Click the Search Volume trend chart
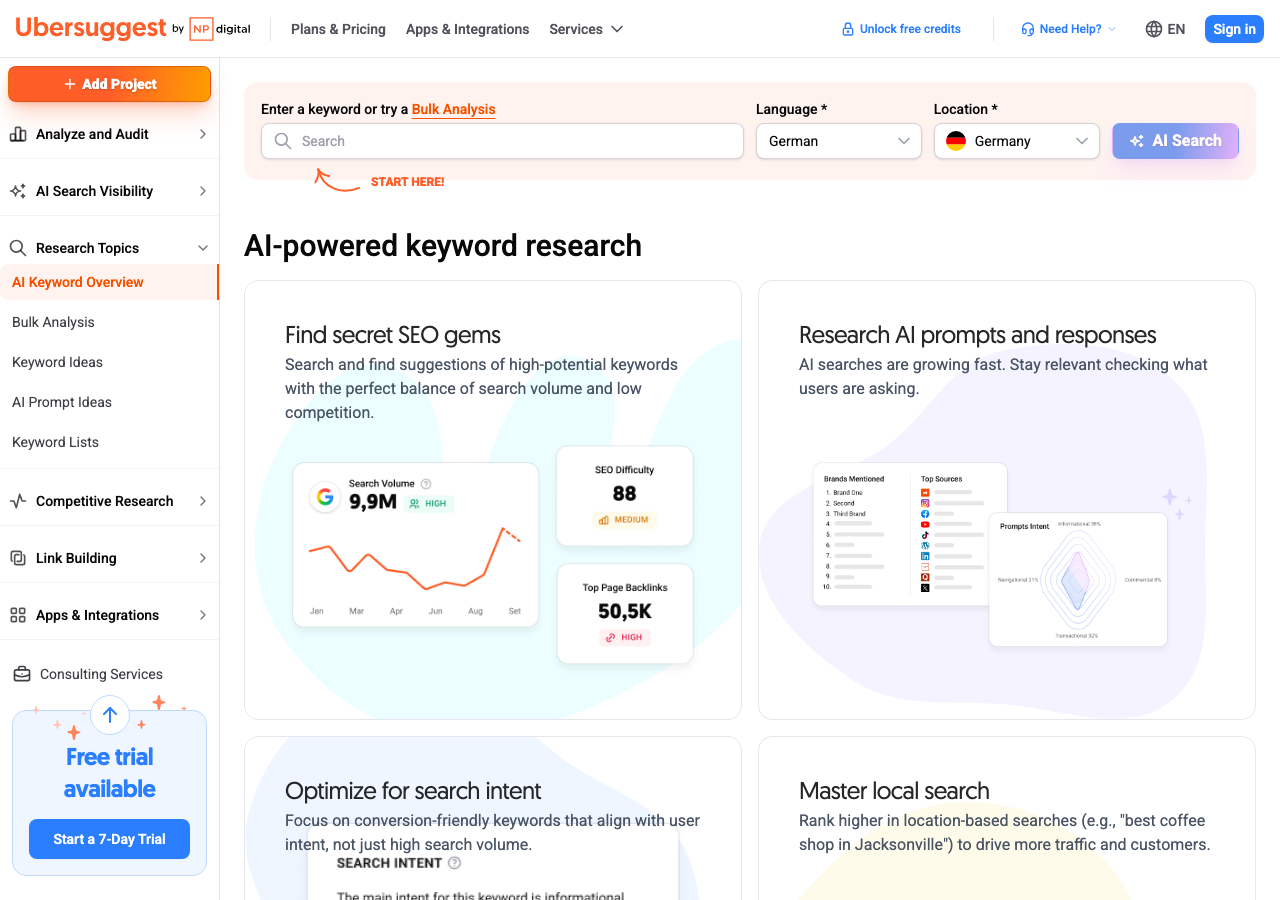1280x900 pixels. coord(415,557)
